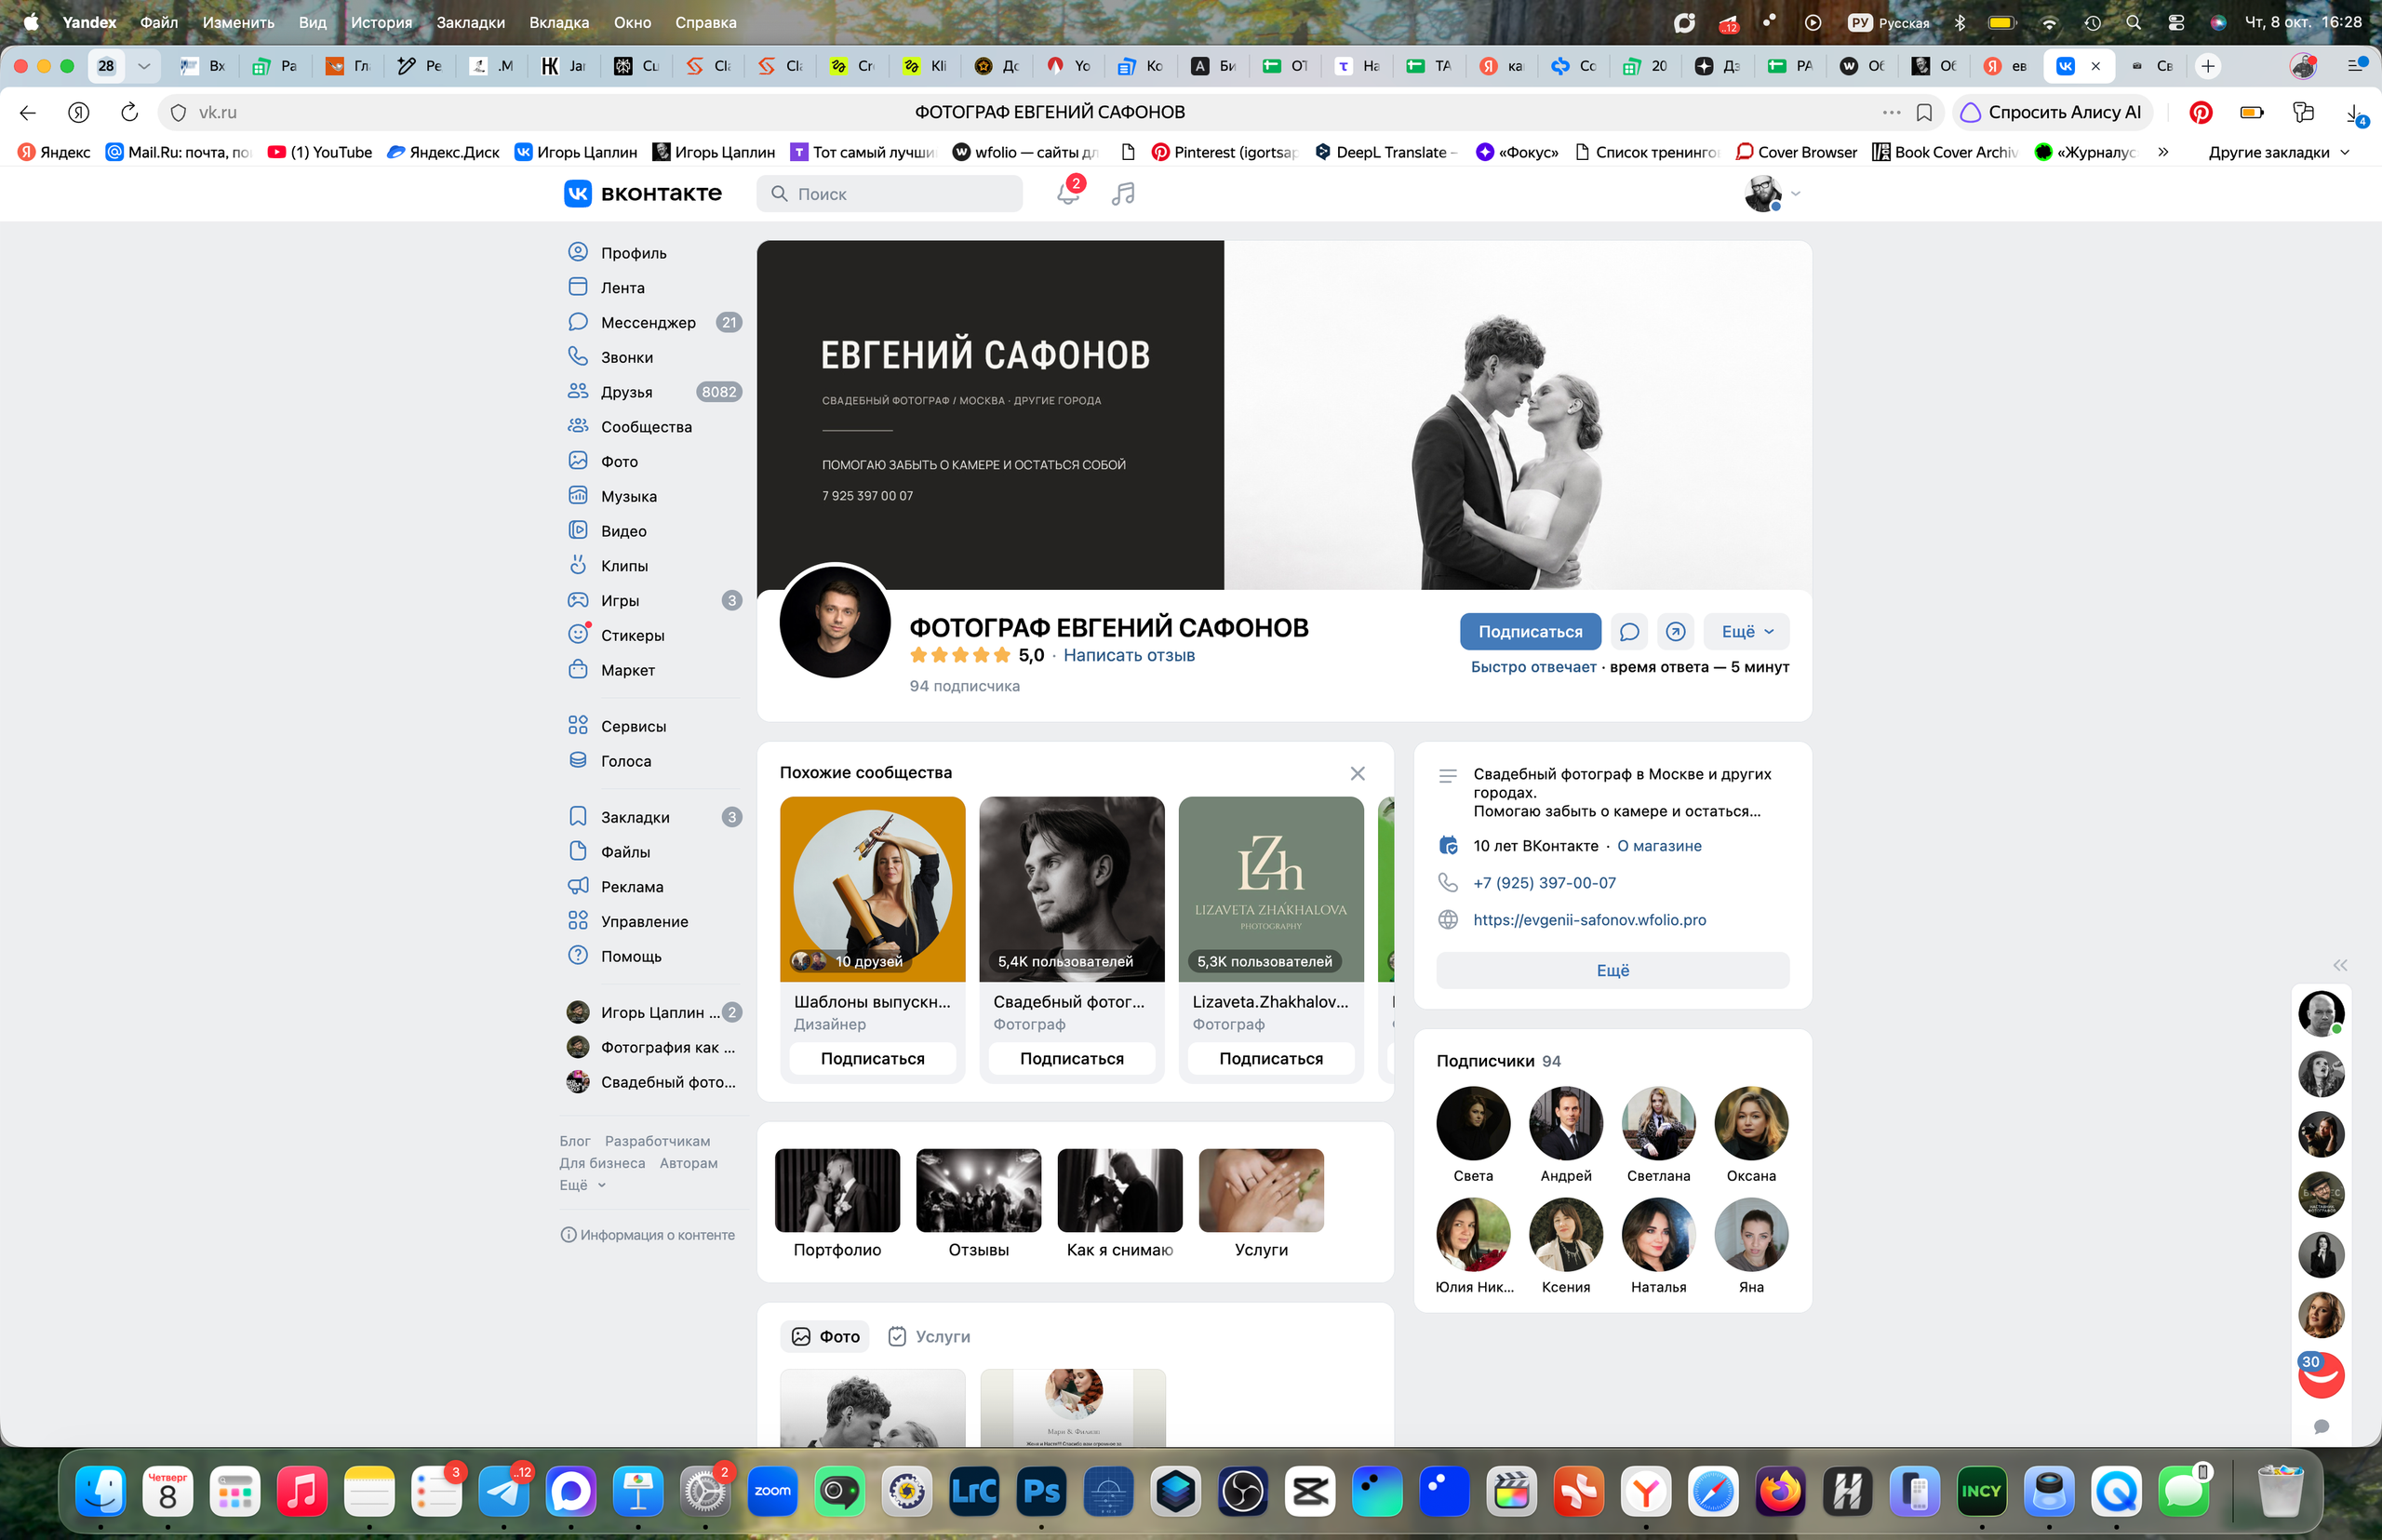This screenshot has height=1540, width=2382.
Task: Subscribe to Lizaveta.Zhakhalova community
Action: click(1271, 1059)
